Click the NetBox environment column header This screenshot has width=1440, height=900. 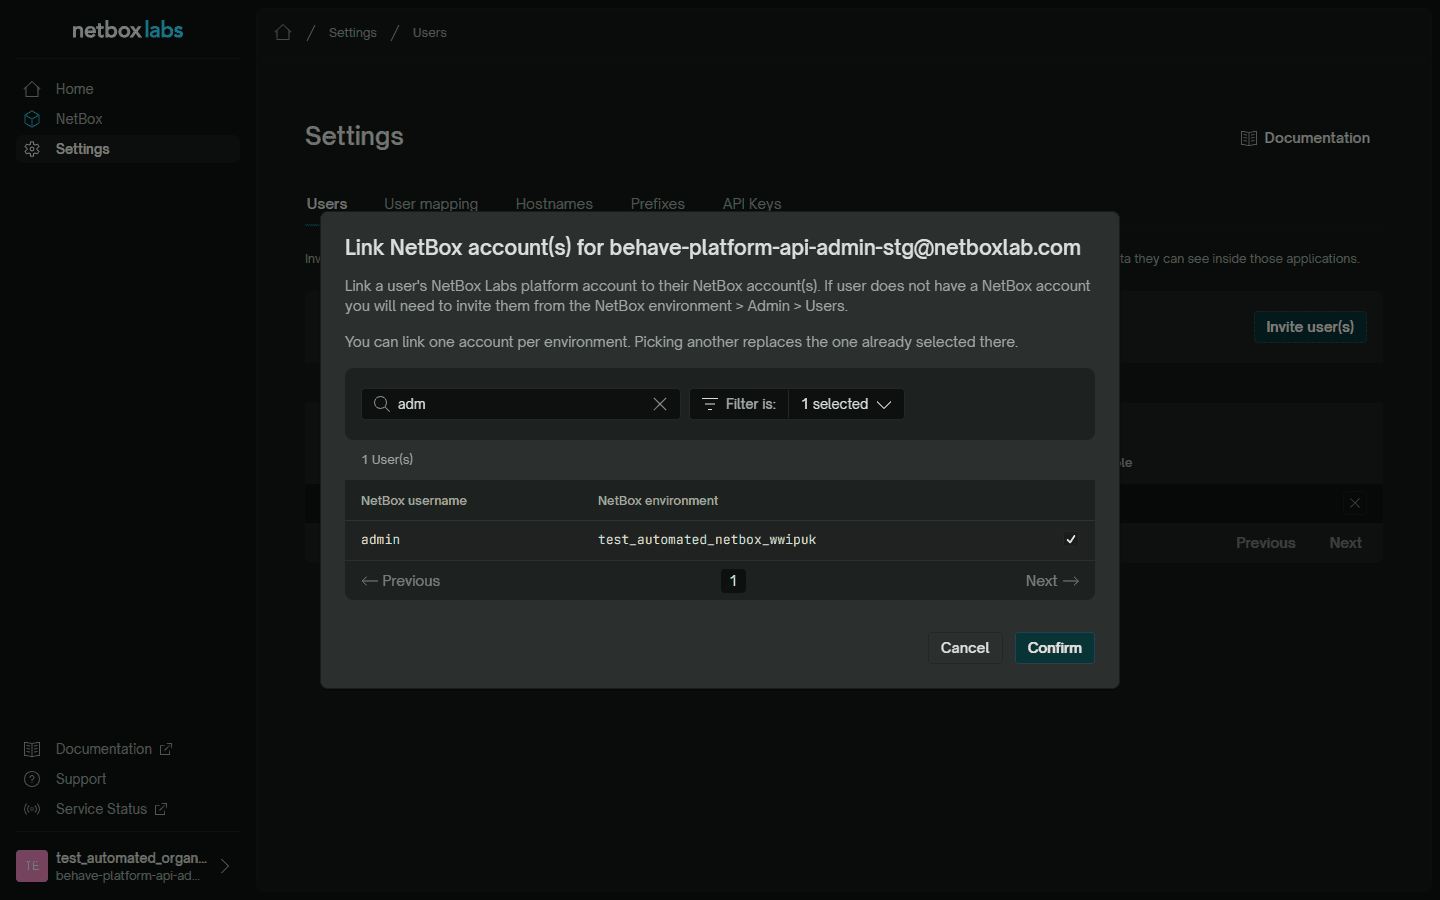[658, 501]
